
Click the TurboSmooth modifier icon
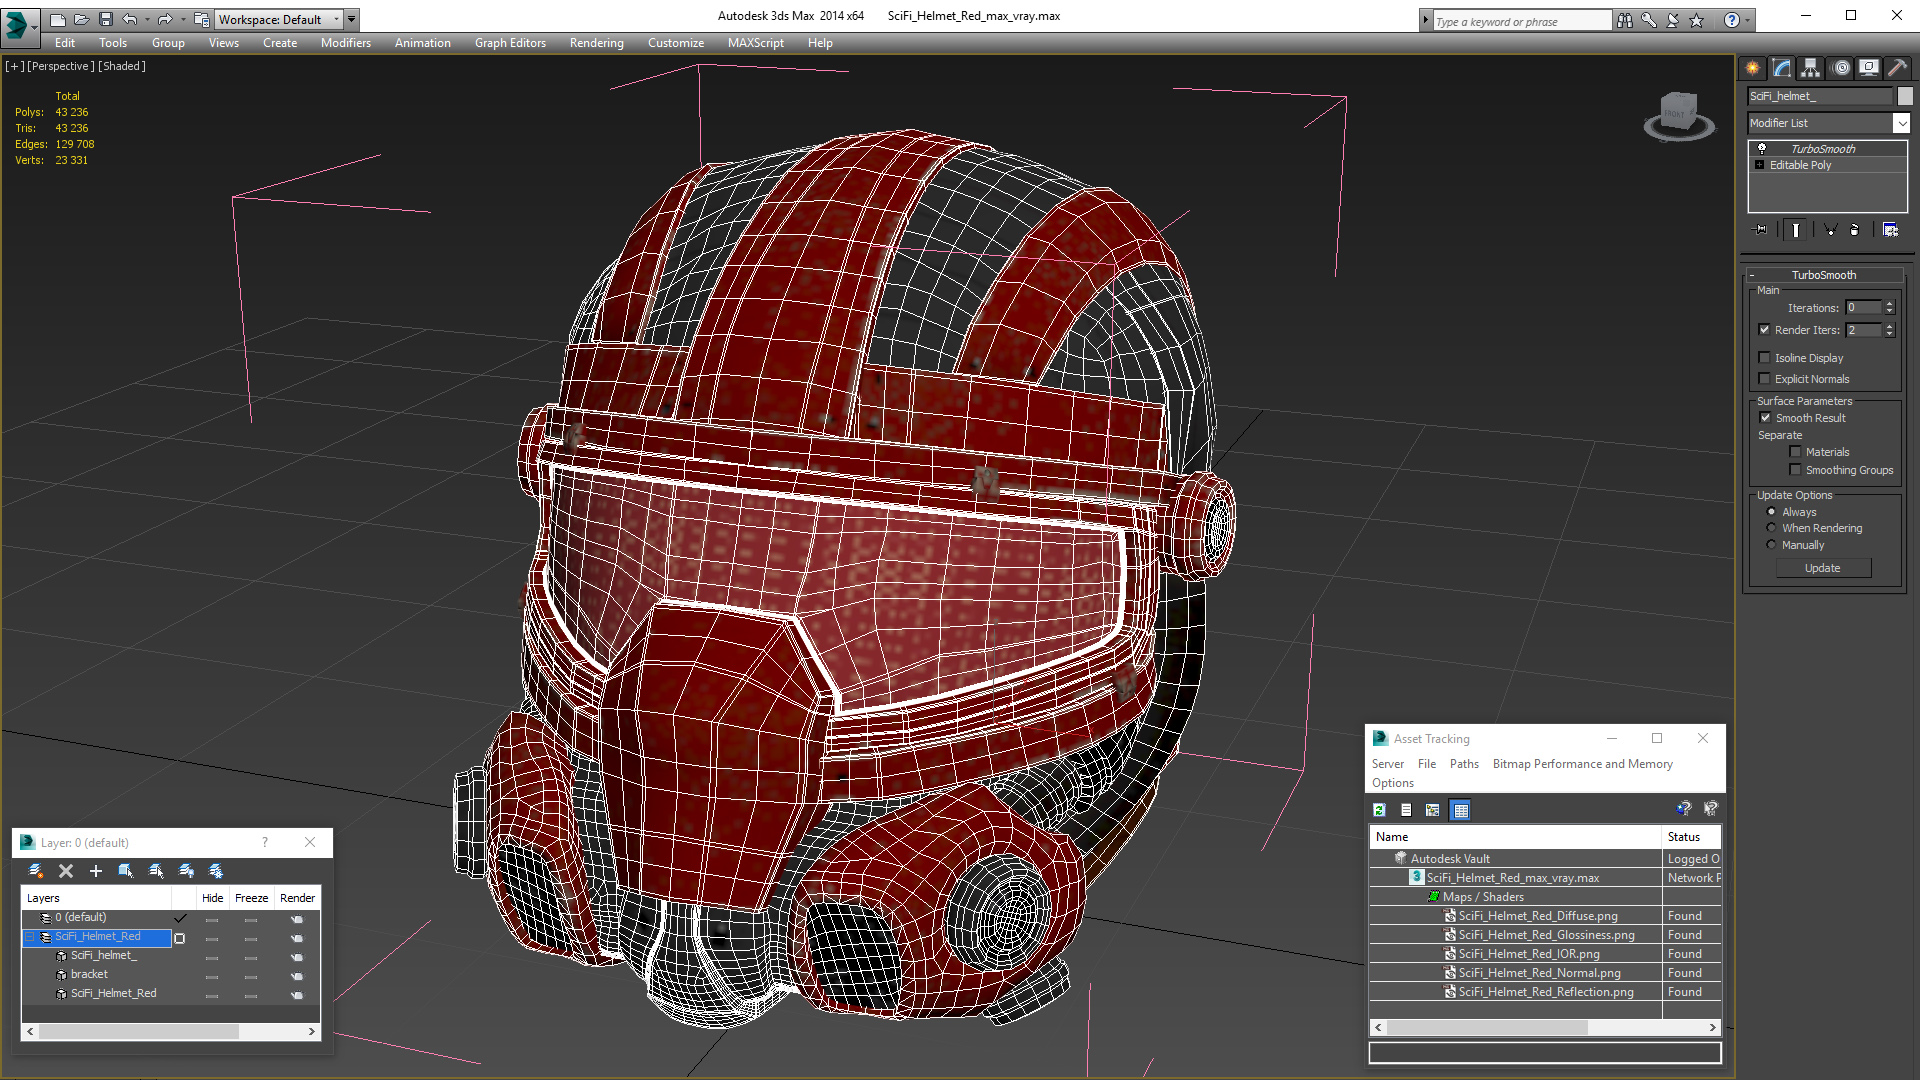point(1762,148)
